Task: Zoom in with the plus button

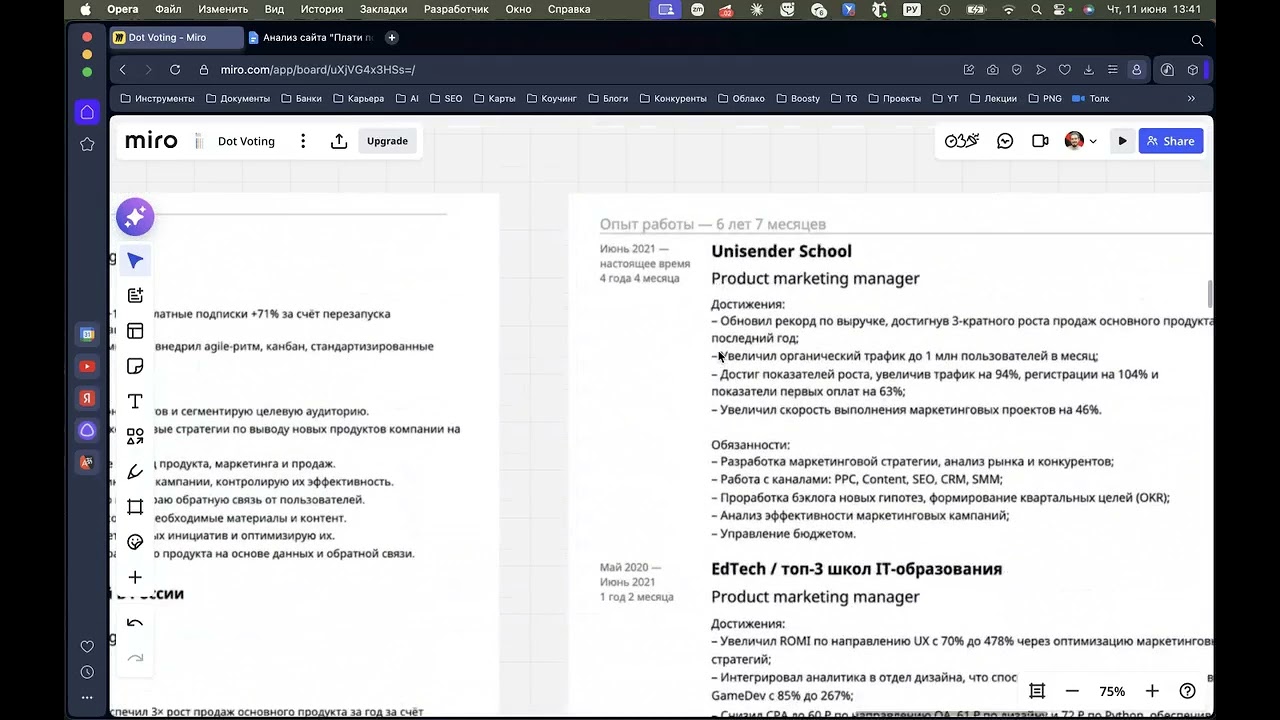Action: pyautogui.click(x=1152, y=691)
